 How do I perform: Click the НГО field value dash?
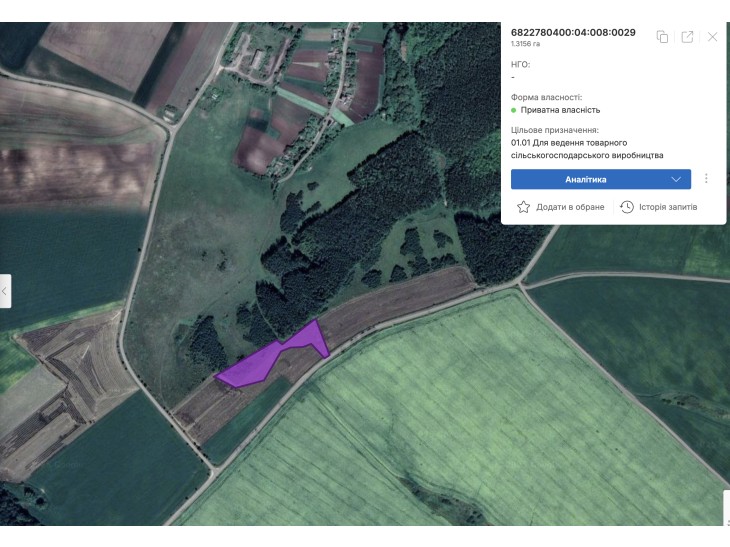click(513, 77)
